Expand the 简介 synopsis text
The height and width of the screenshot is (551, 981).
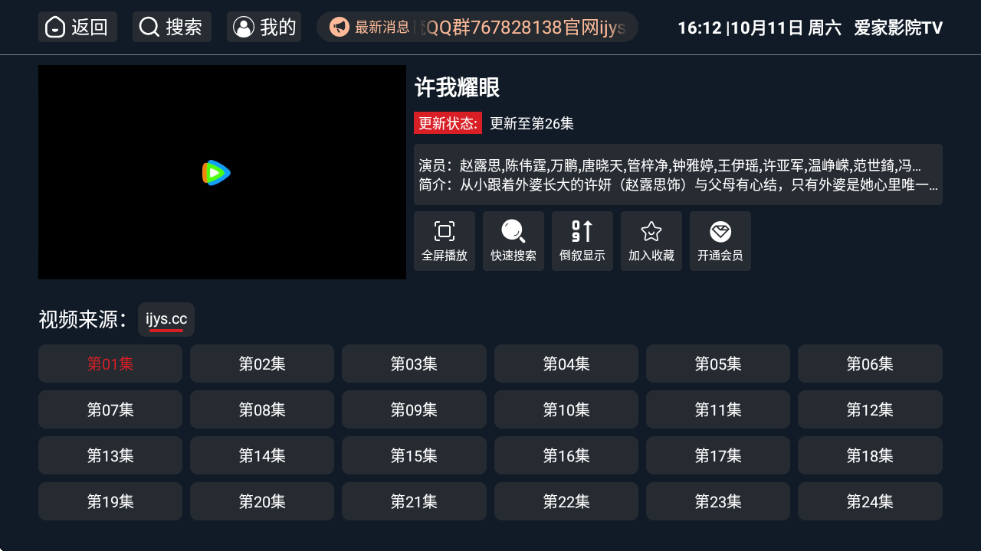click(678, 185)
